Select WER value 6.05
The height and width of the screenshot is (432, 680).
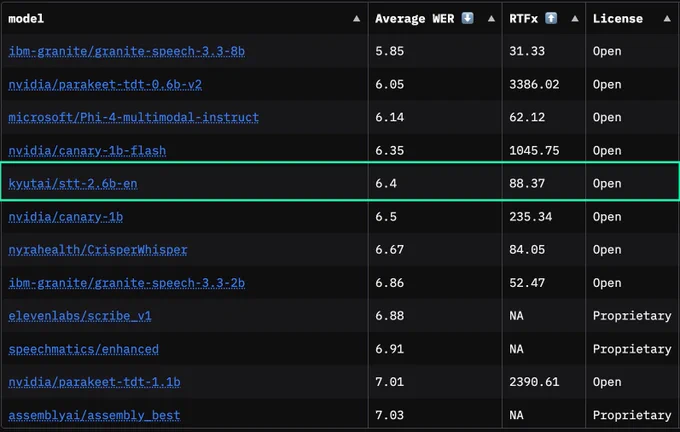[x=389, y=84]
